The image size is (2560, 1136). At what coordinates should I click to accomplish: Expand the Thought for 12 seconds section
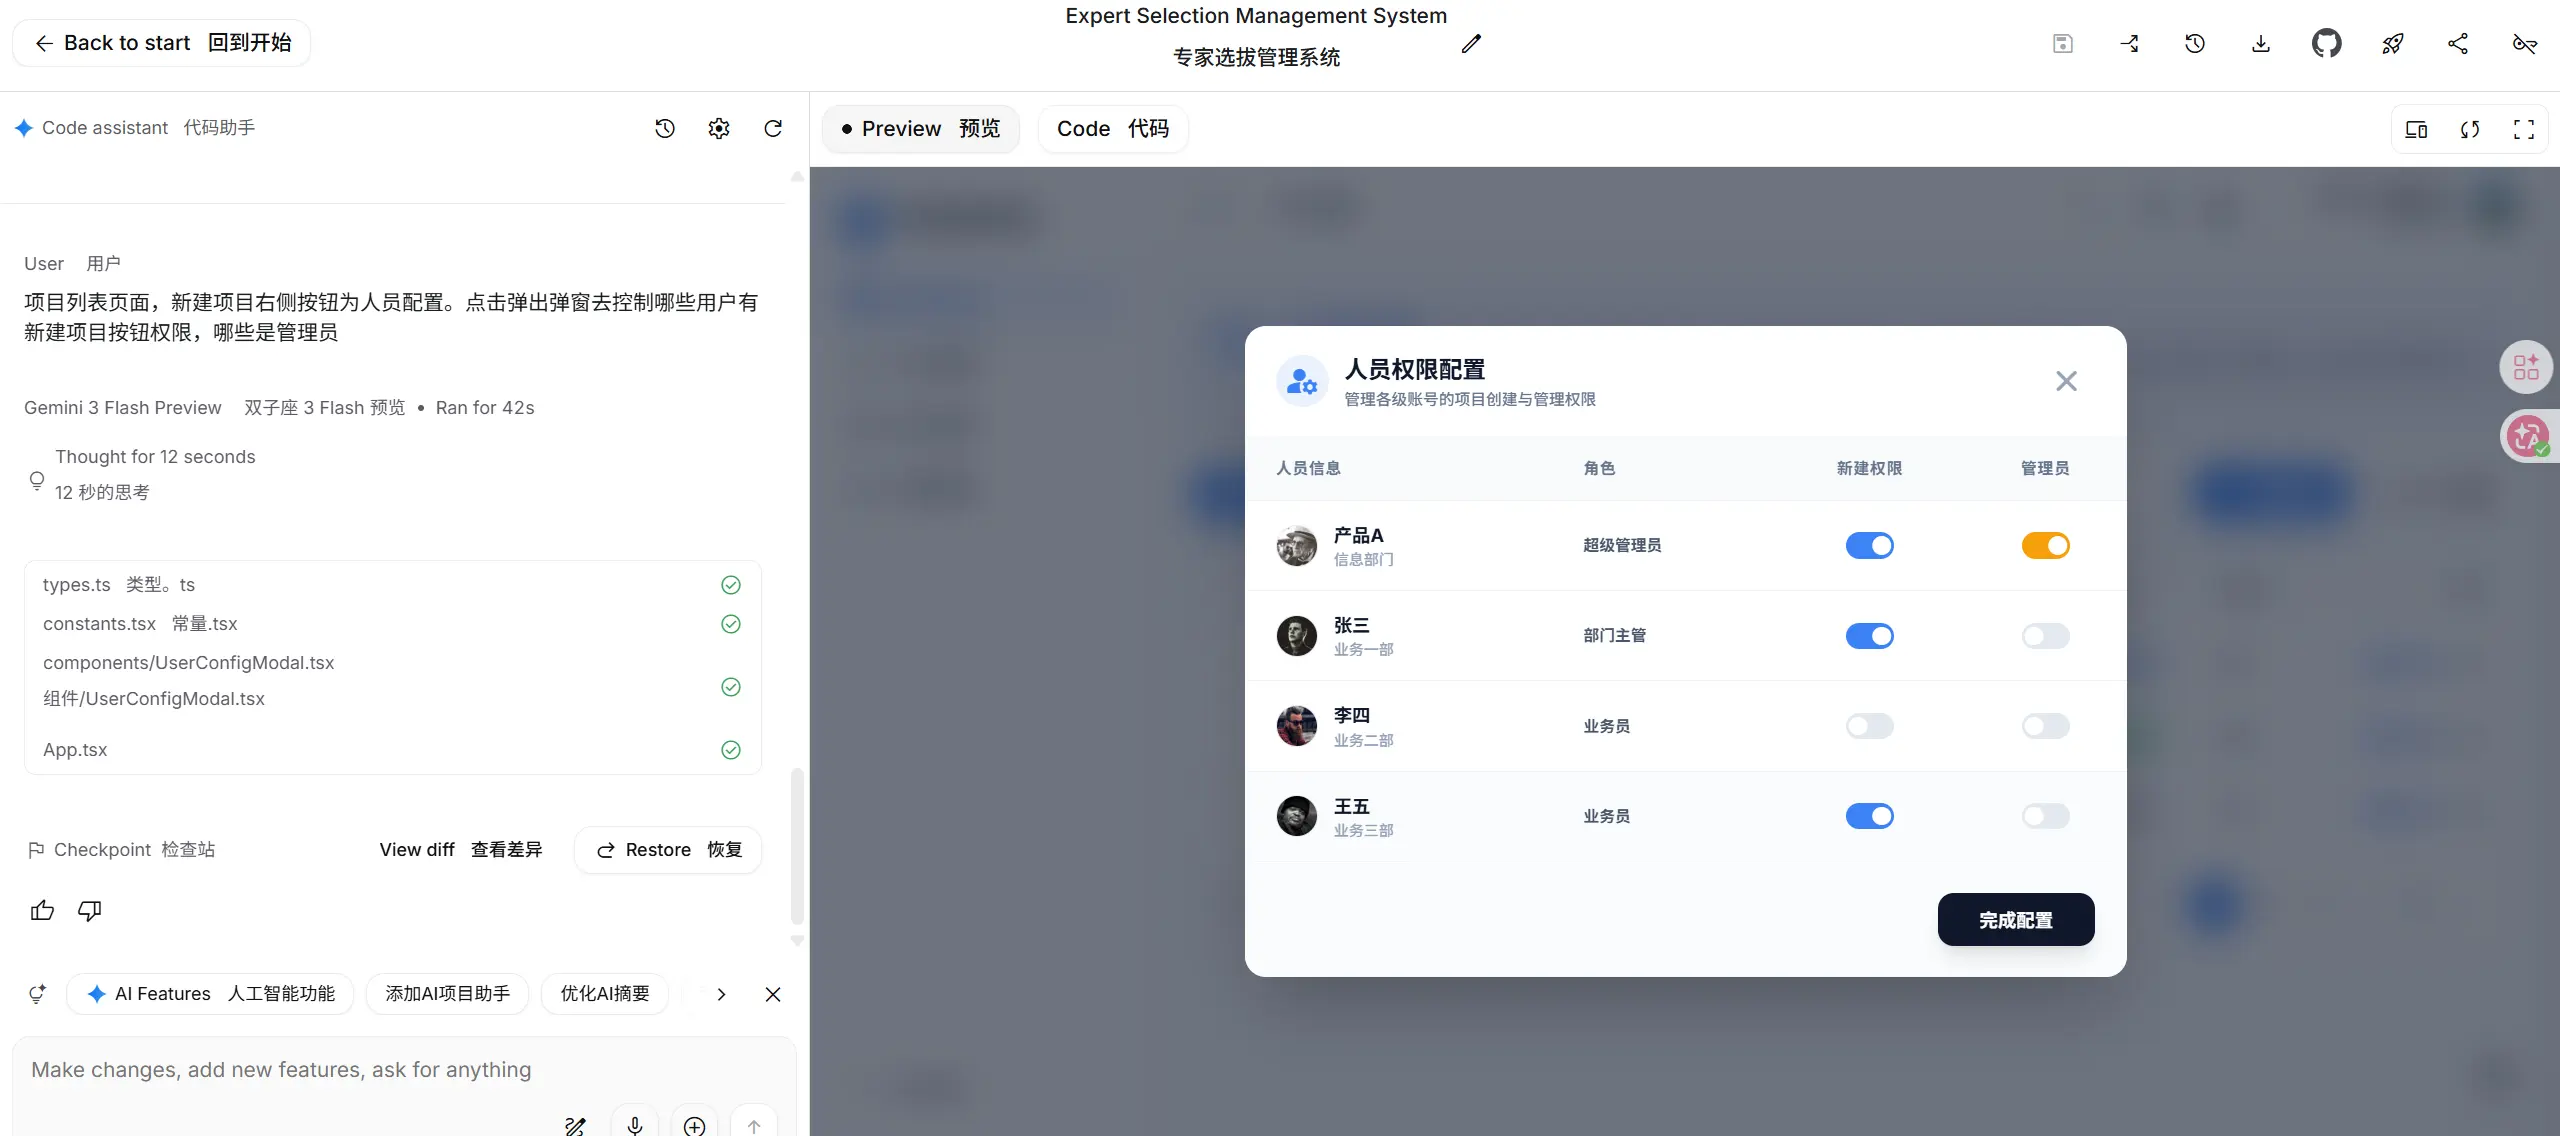[x=155, y=457]
